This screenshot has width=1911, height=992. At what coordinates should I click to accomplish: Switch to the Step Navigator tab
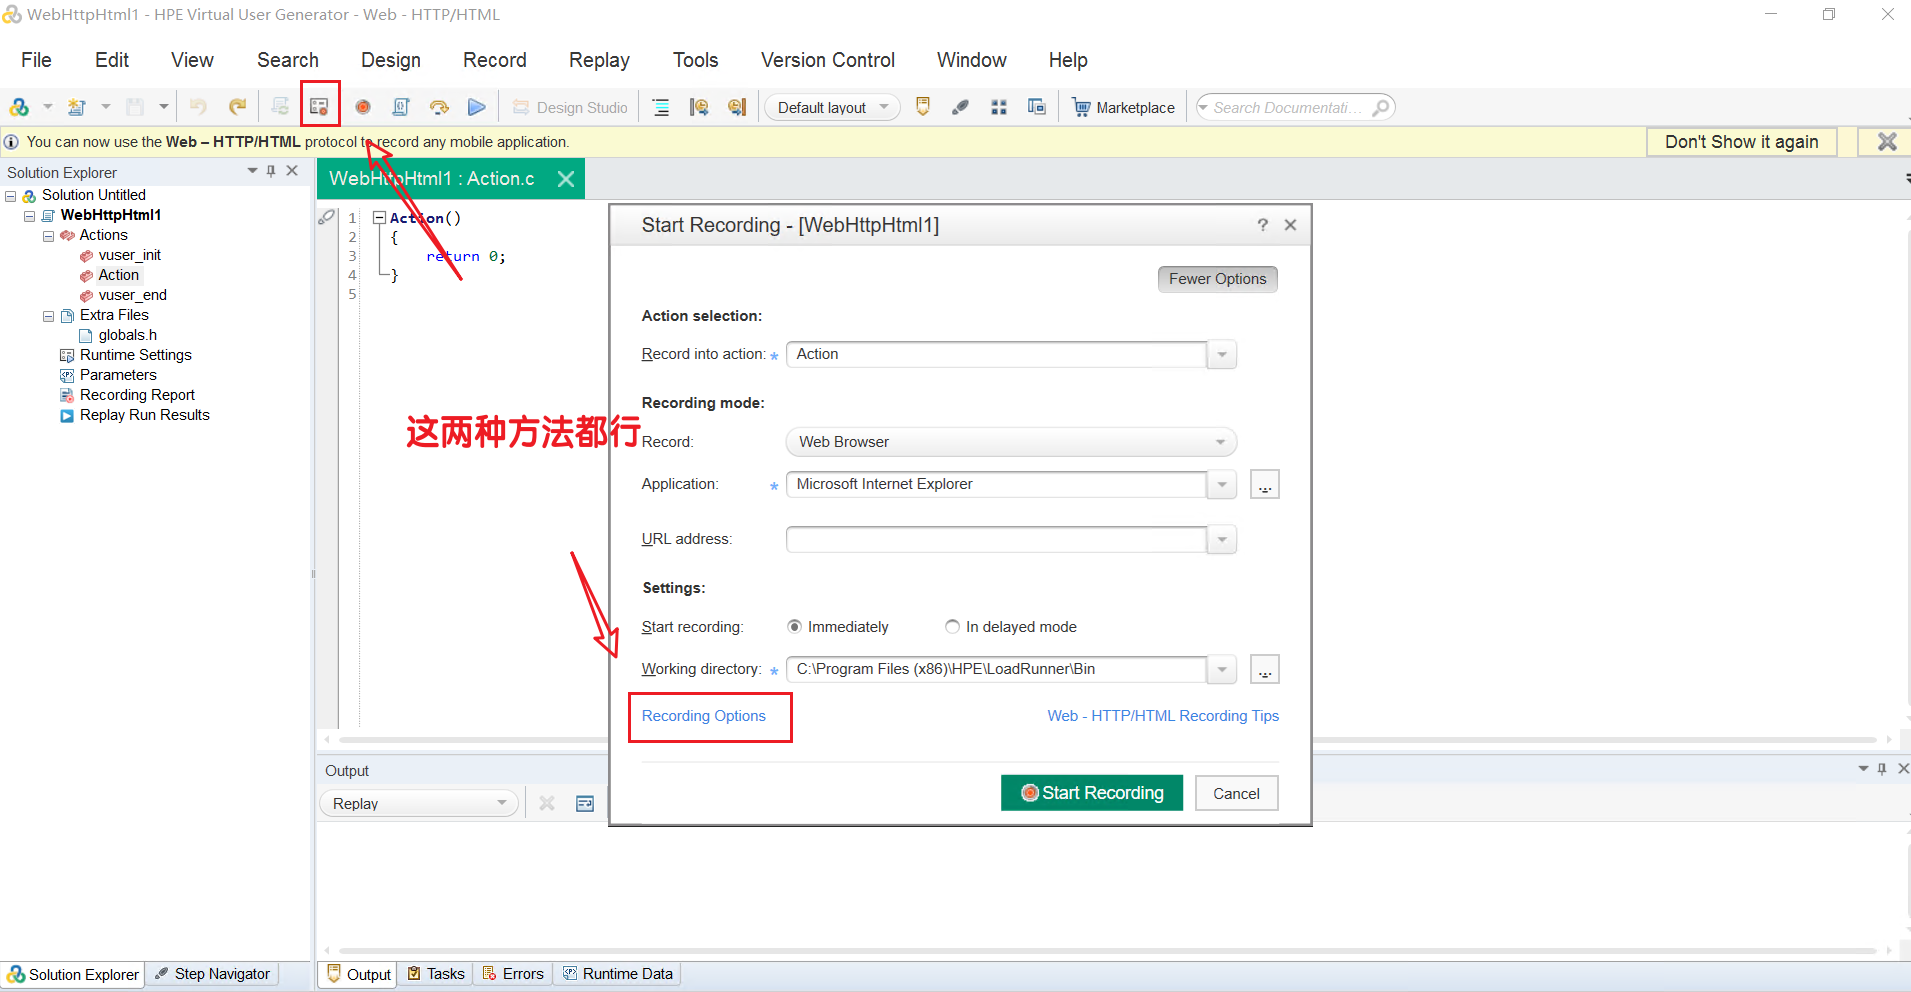coord(213,974)
